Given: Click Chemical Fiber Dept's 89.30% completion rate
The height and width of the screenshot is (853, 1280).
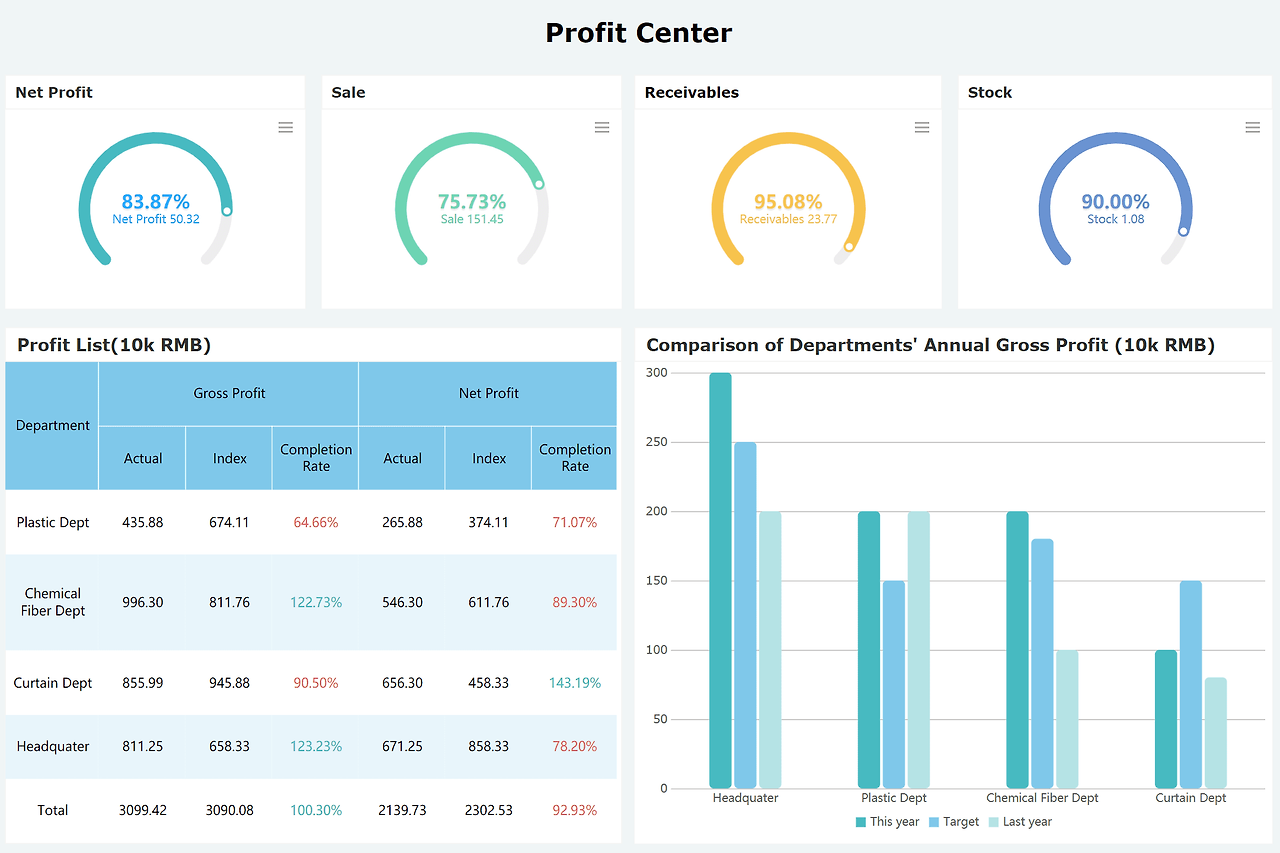Looking at the screenshot, I should click(x=573, y=602).
